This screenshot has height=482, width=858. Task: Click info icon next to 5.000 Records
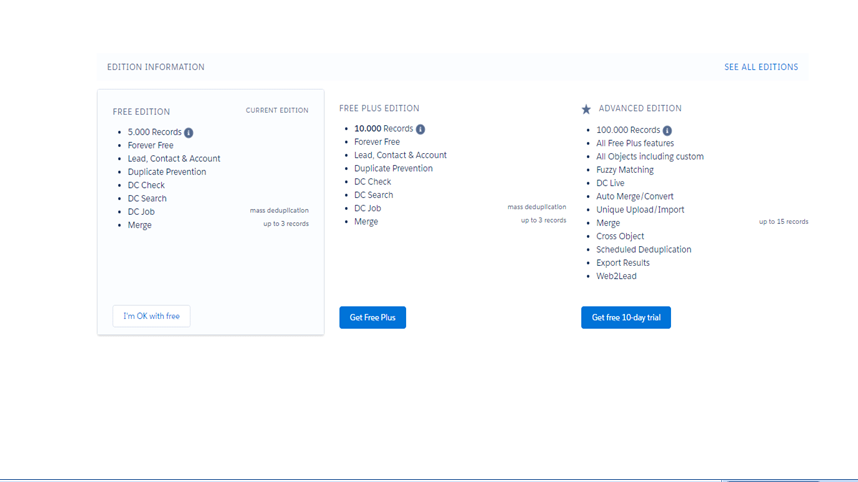click(x=188, y=132)
